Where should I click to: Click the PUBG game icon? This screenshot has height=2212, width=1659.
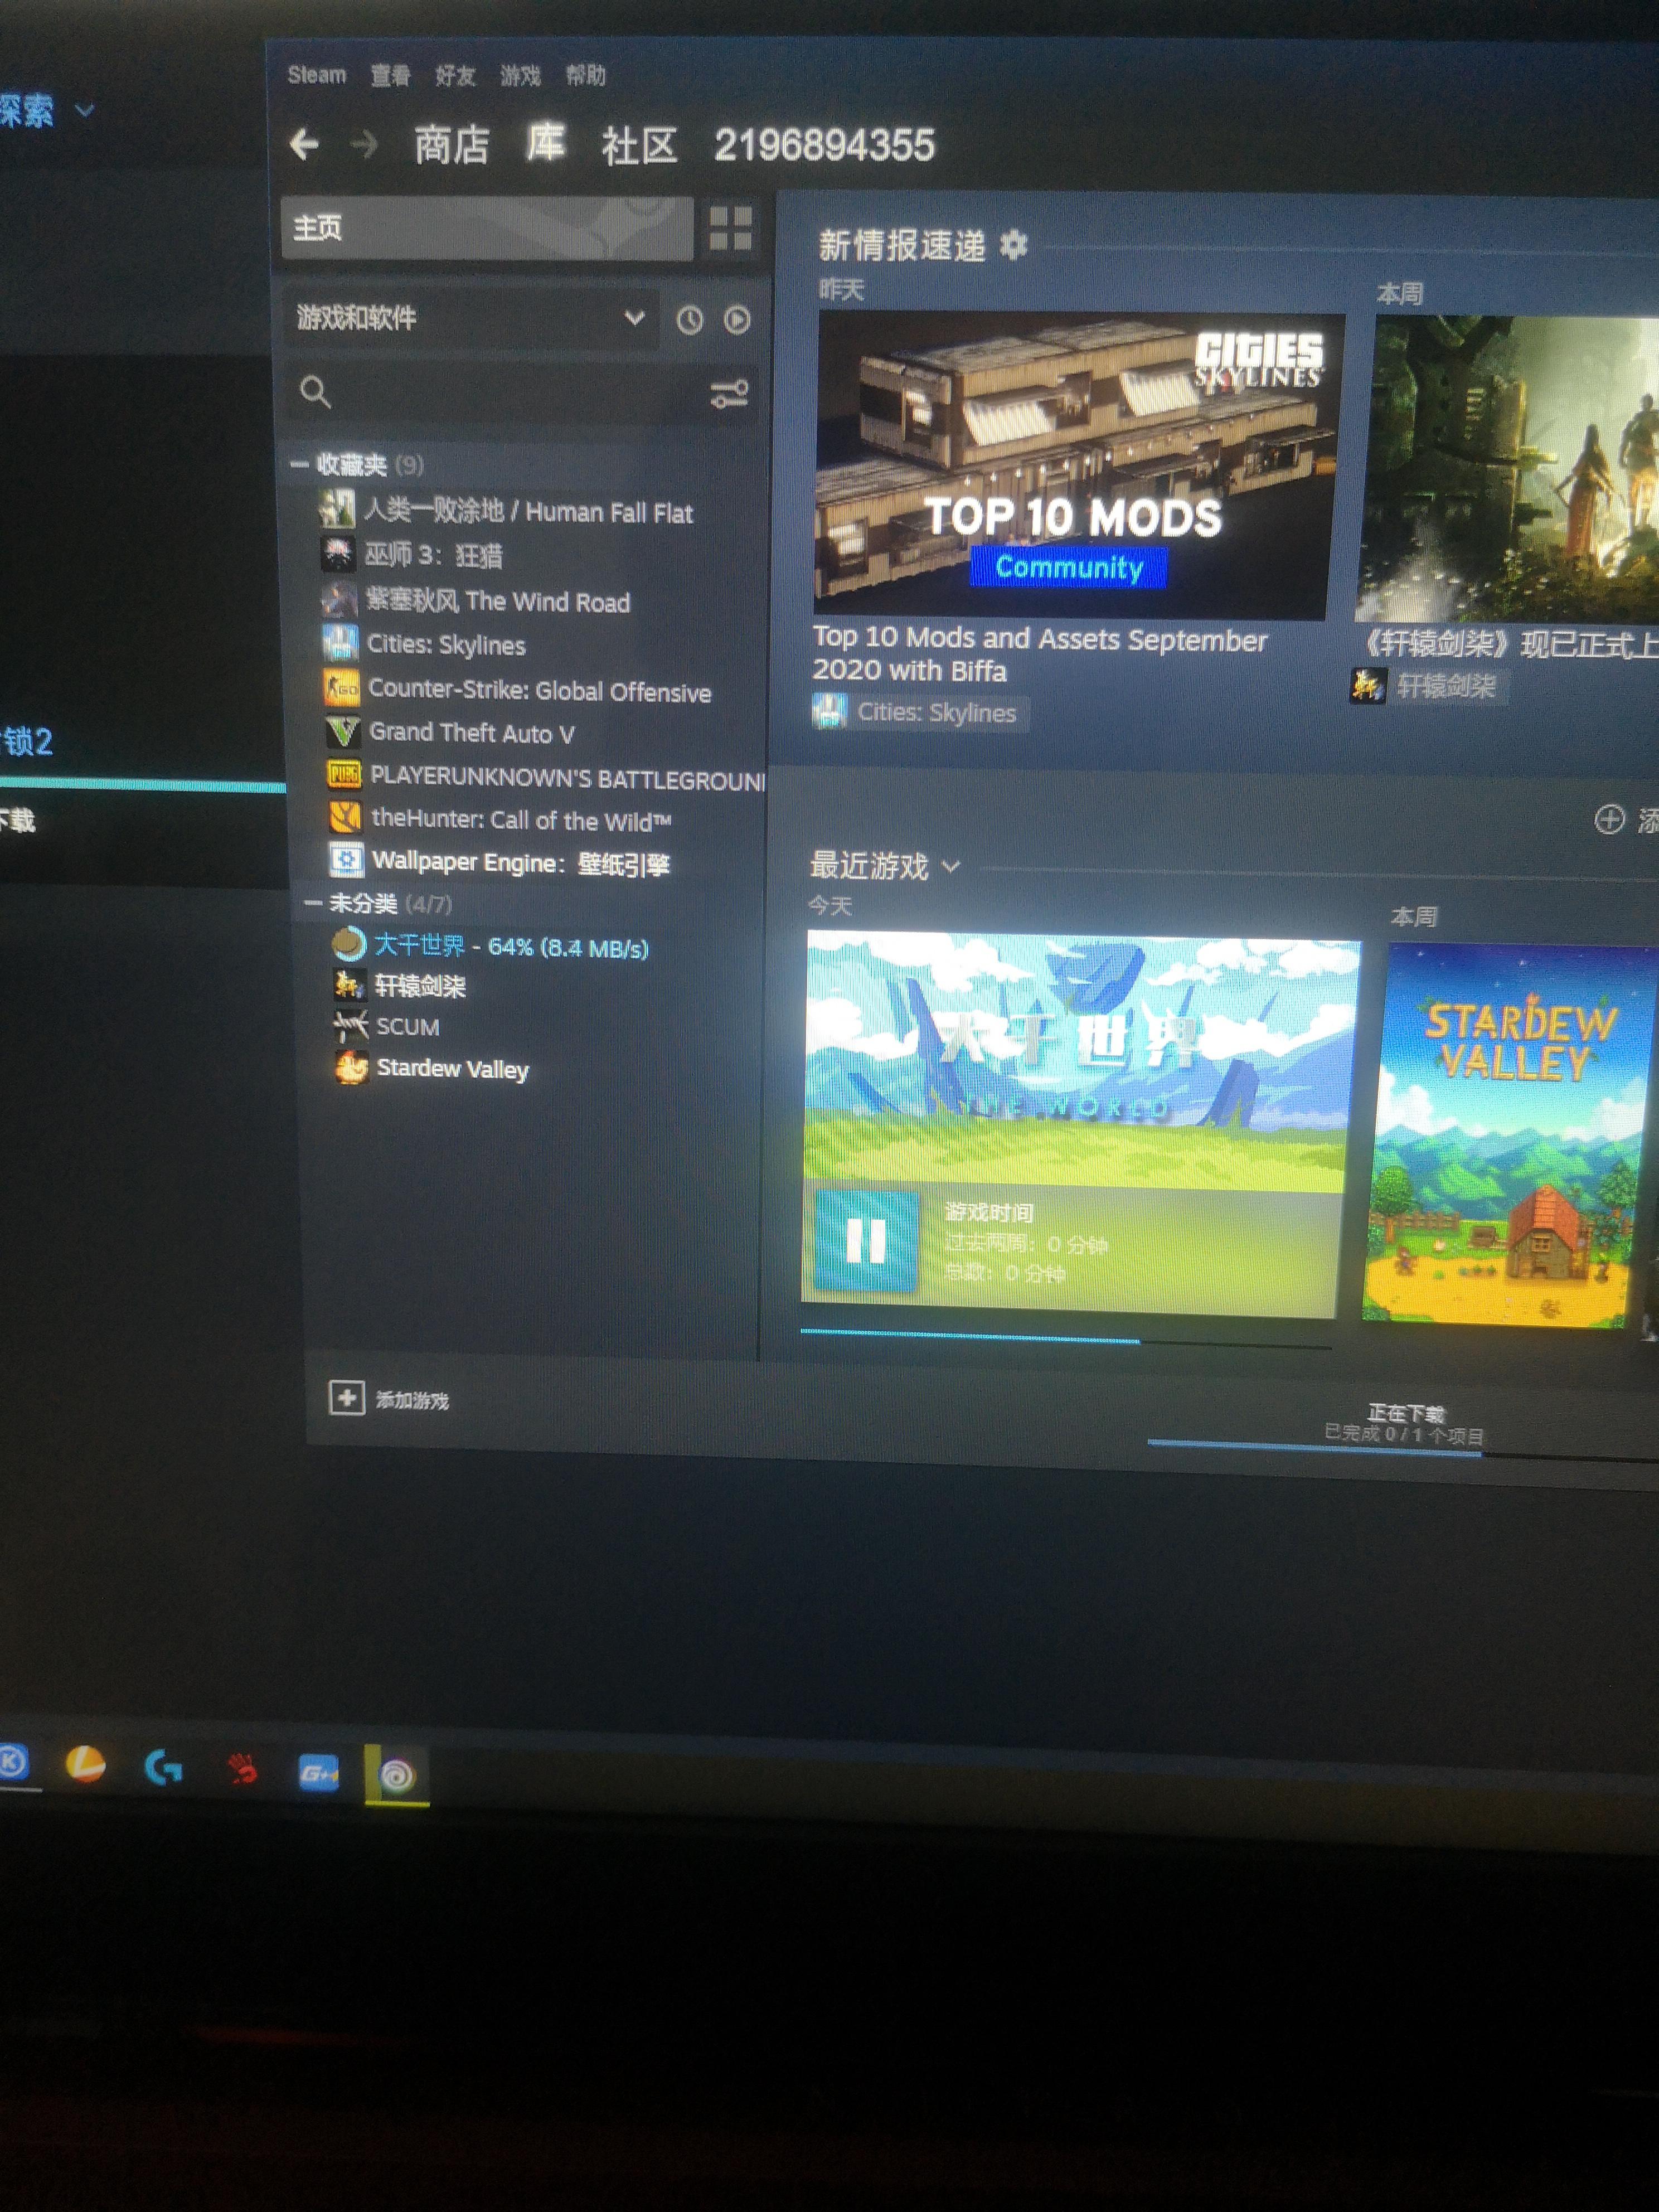tap(344, 775)
